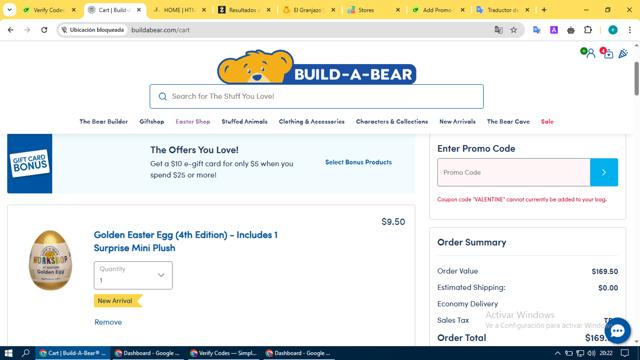This screenshot has width=640, height=360.
Task: Switch to Traductor tab
Action: pyautogui.click(x=502, y=10)
